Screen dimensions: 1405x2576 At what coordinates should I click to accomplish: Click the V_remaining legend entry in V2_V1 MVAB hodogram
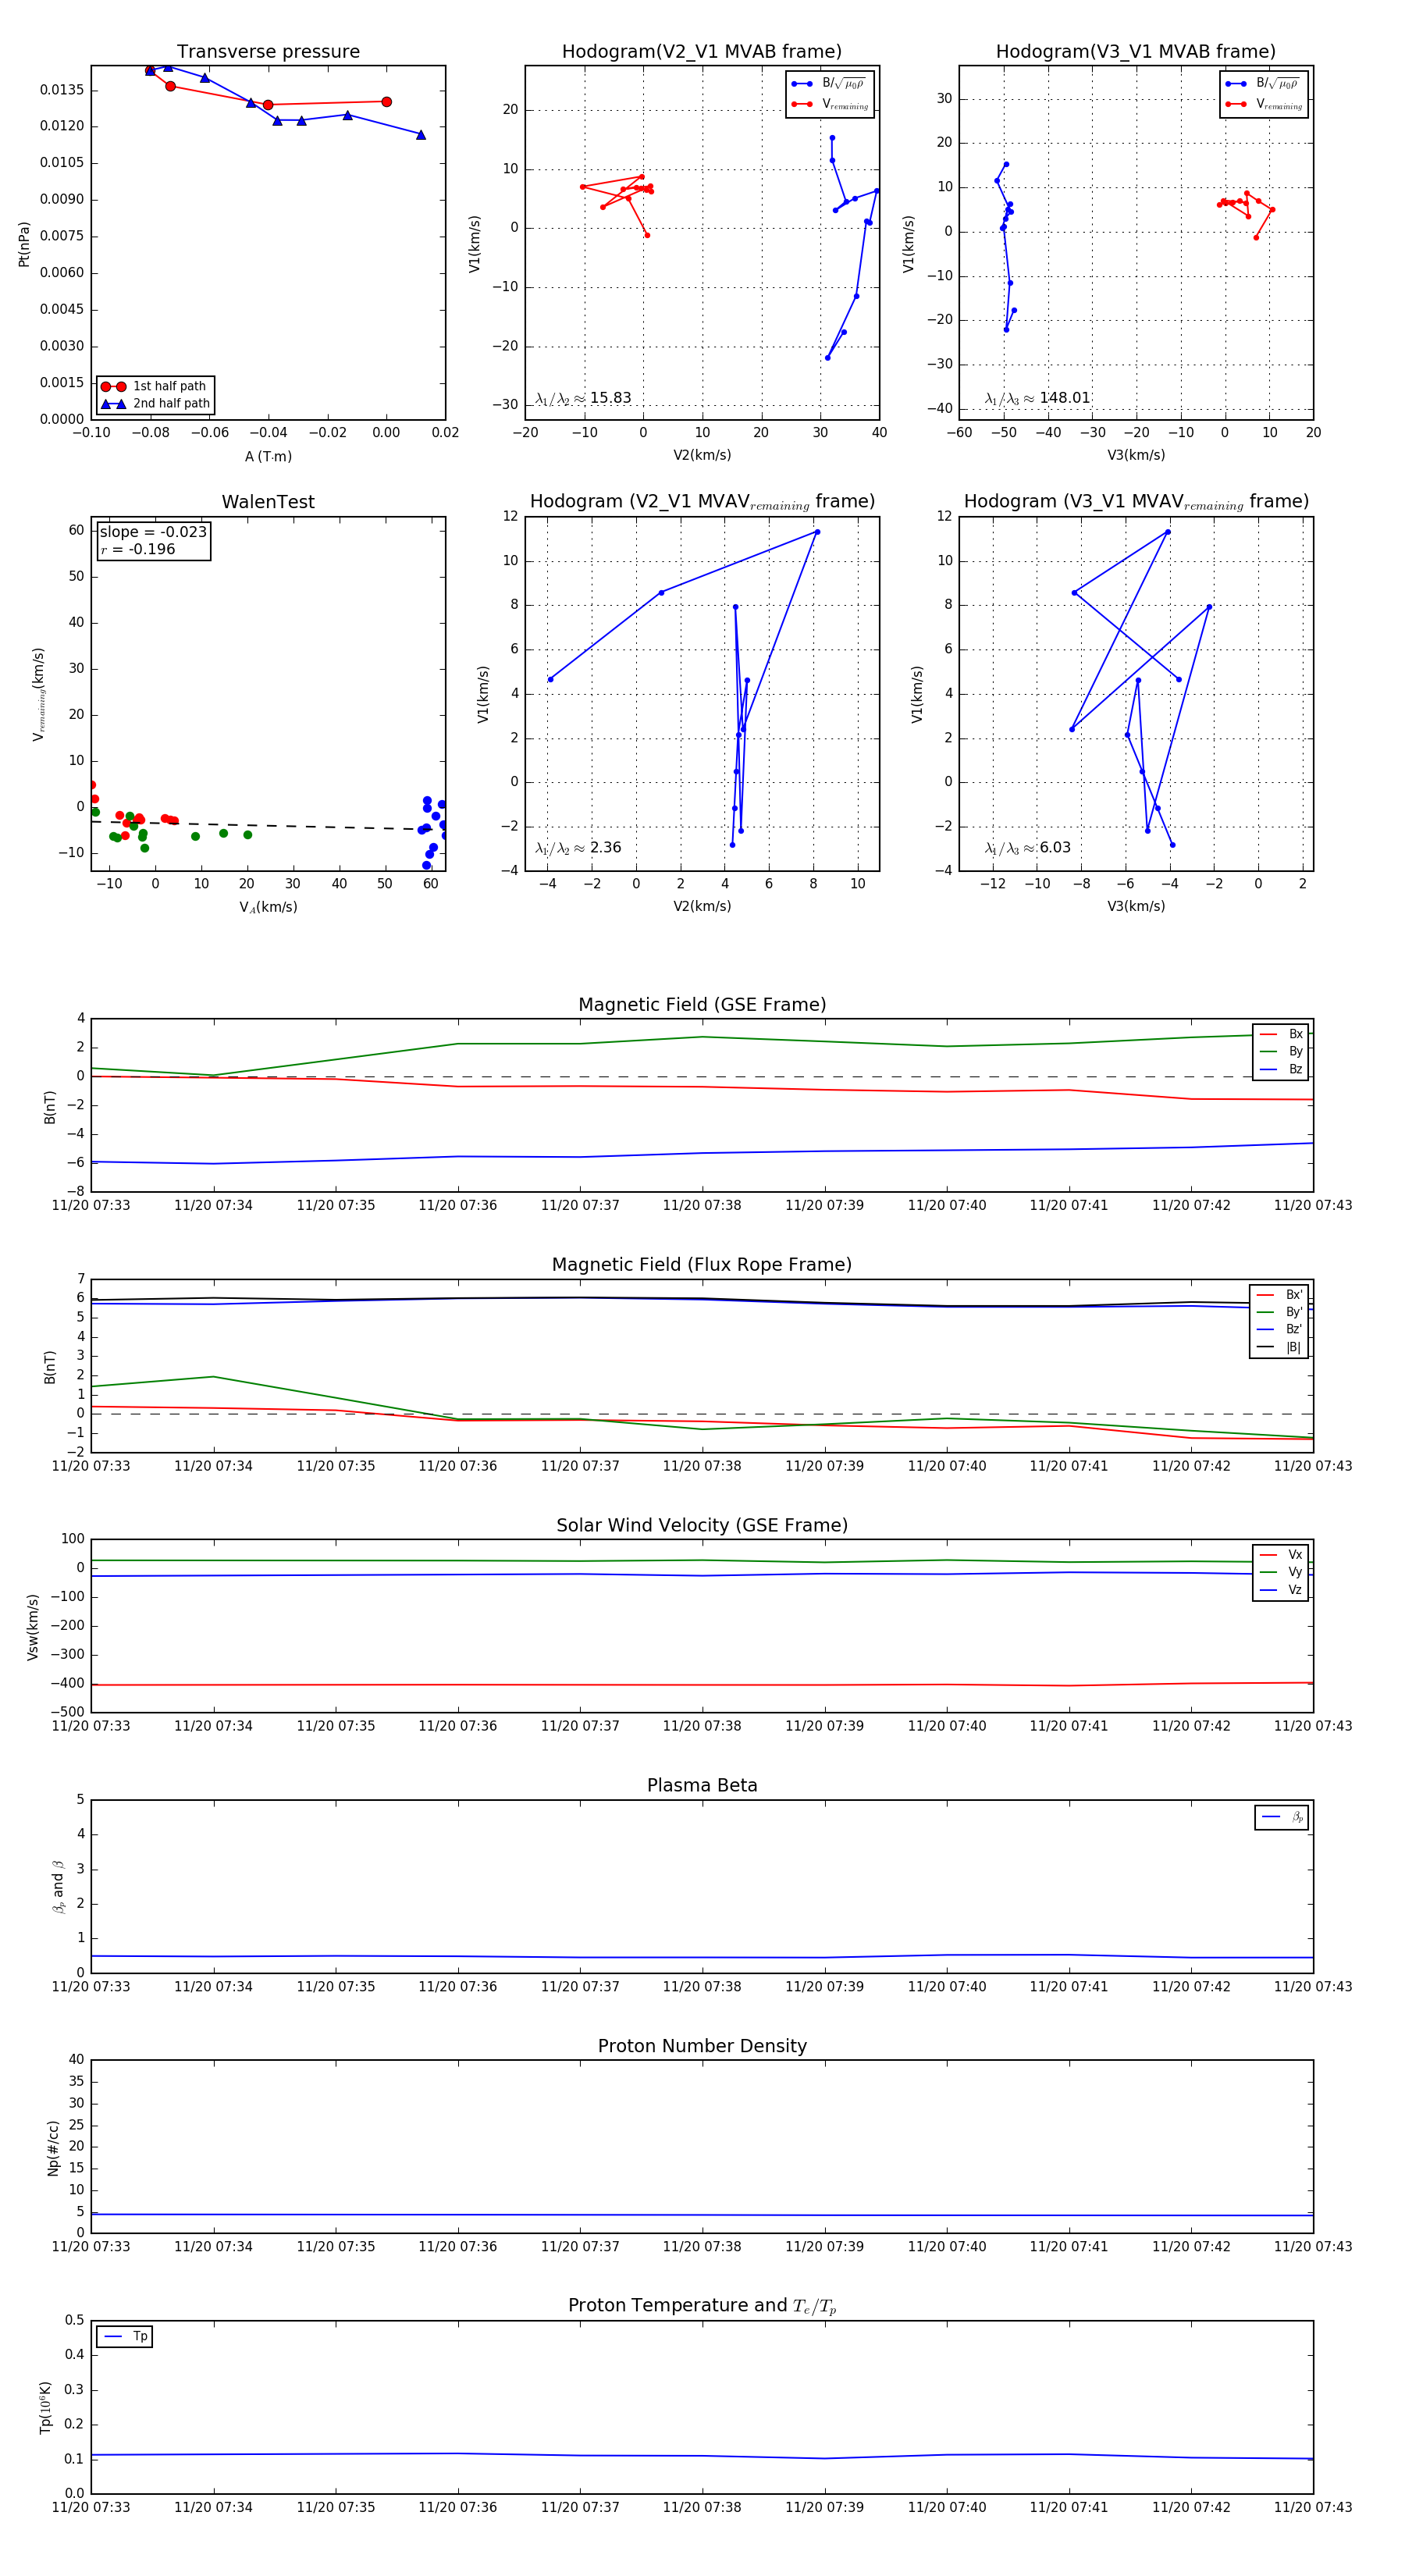[x=830, y=104]
